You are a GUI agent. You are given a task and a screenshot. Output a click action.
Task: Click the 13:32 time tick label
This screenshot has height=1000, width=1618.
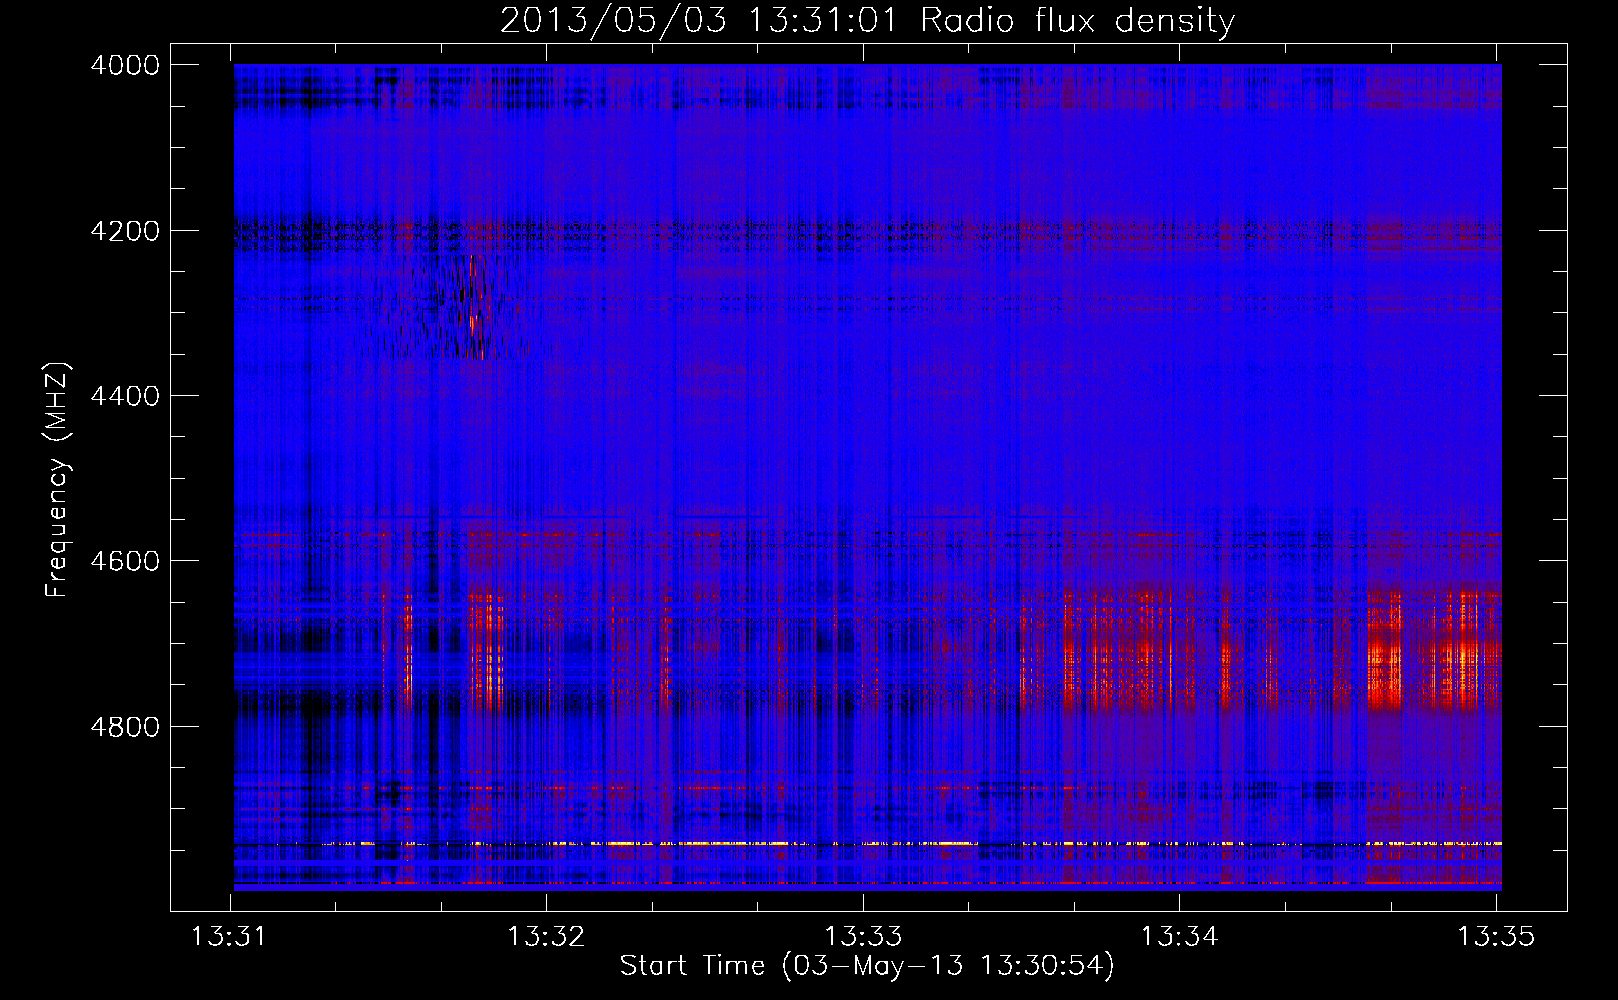[x=546, y=937]
